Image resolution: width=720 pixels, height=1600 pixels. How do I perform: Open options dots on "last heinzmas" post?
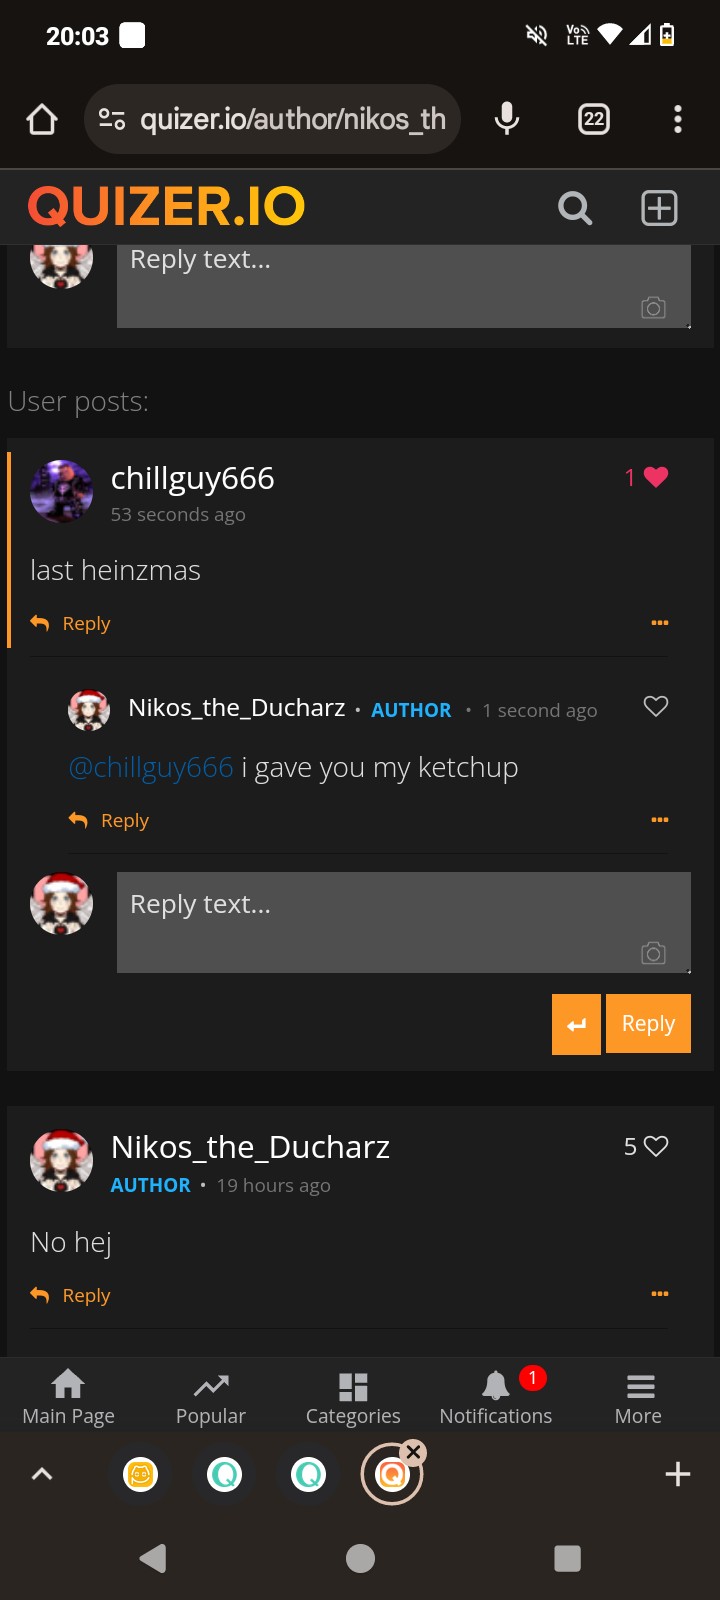tap(660, 623)
